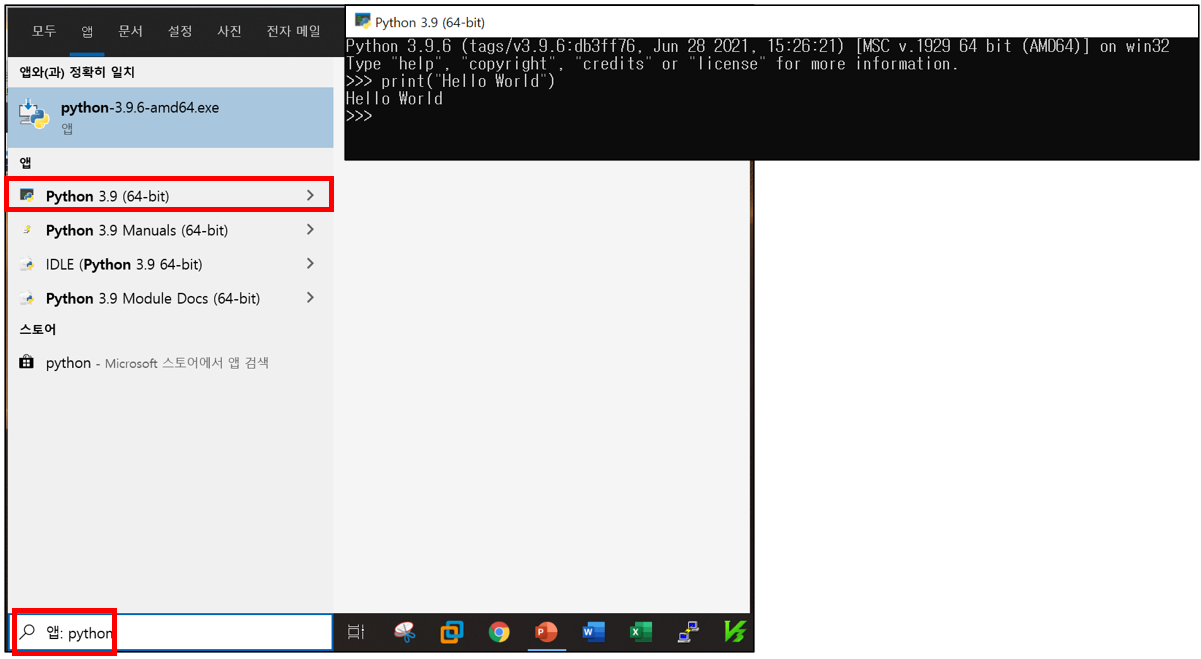1201x659 pixels.
Task: Click python-3.9.6-amd64.exe installer icon
Action: point(33,116)
